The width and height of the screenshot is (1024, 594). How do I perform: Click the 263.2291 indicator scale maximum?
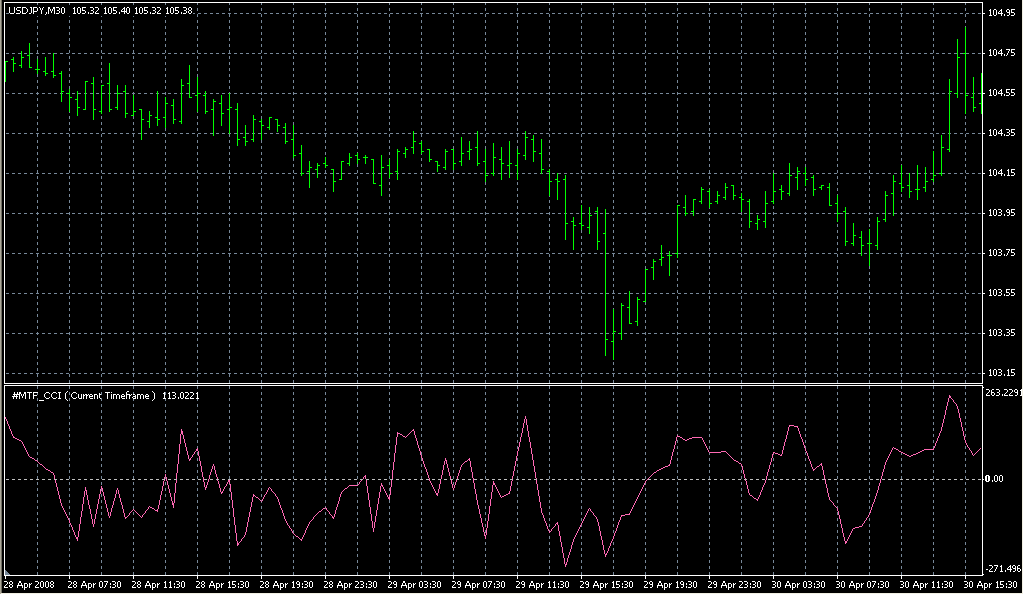click(x=1003, y=393)
